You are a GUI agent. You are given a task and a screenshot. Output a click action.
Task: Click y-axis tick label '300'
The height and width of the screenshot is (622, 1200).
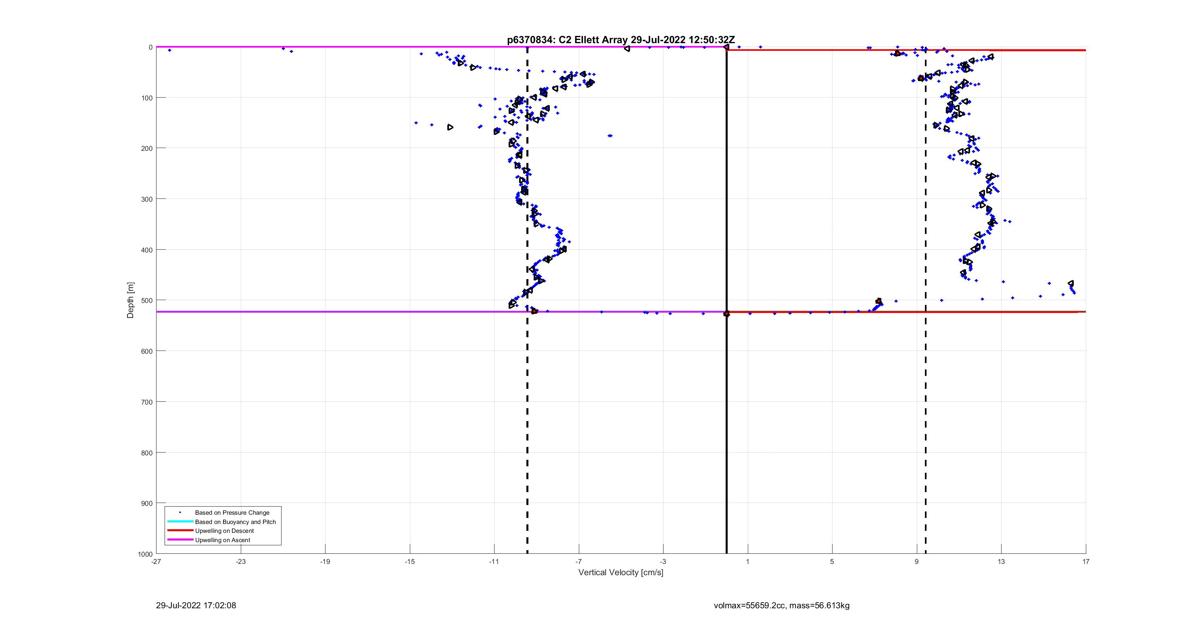pyautogui.click(x=145, y=199)
